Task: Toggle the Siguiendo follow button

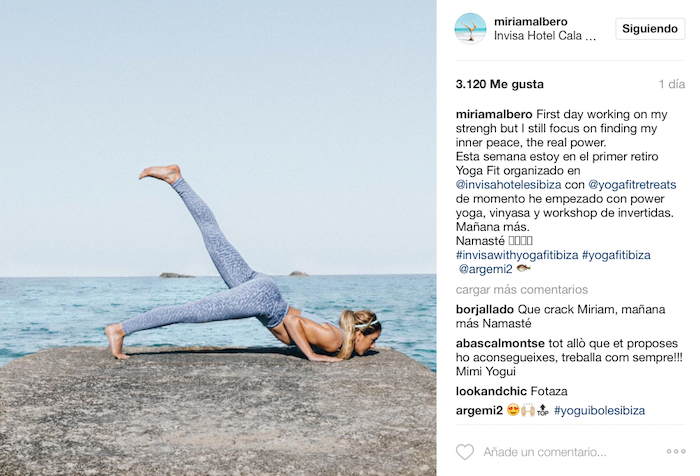Action: point(650,29)
